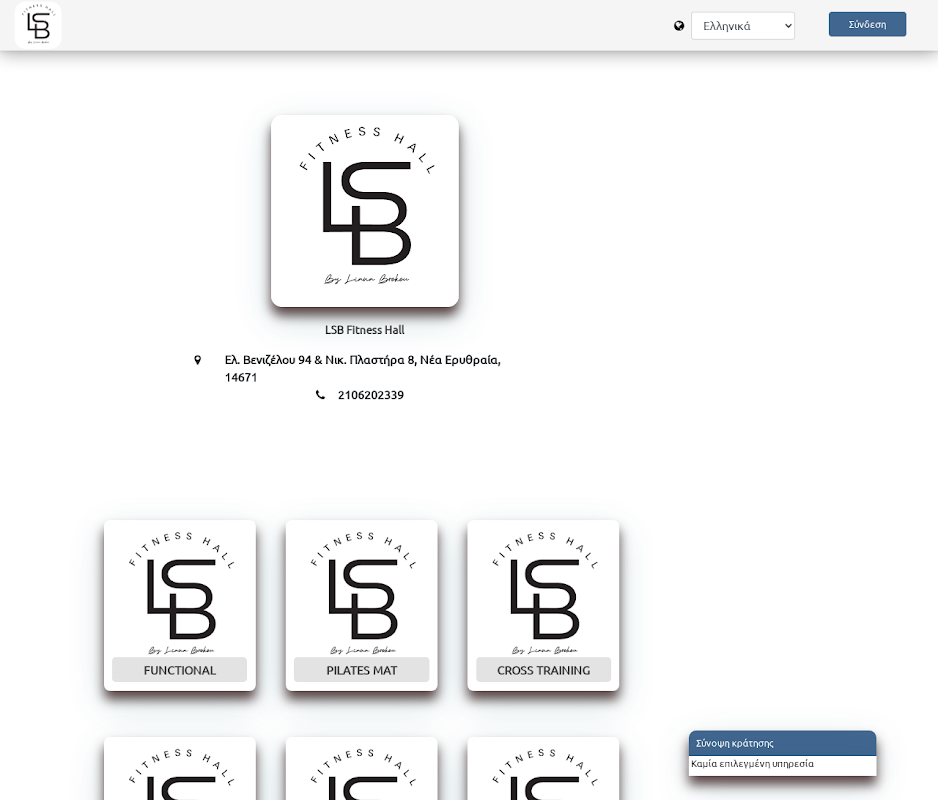This screenshot has width=938, height=800.
Task: Select the FUNCTIONAL service card
Action: [x=180, y=606]
